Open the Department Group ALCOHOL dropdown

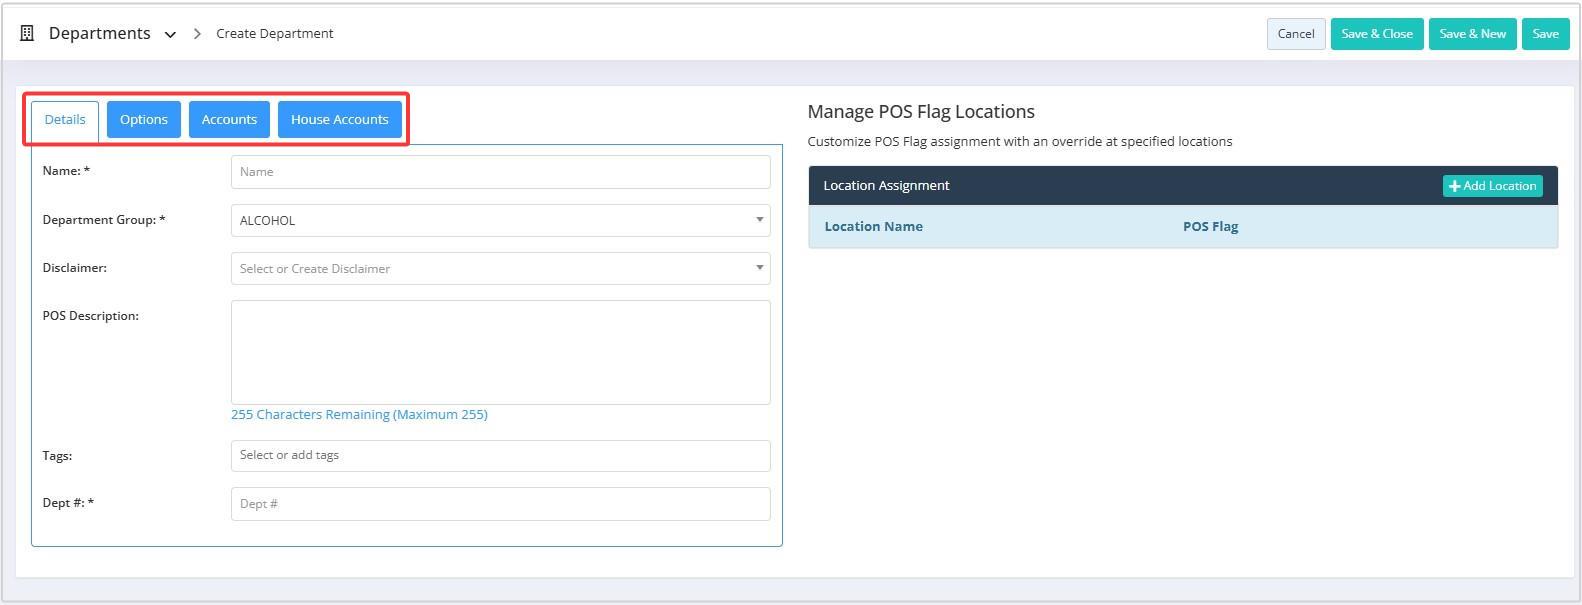click(x=500, y=220)
